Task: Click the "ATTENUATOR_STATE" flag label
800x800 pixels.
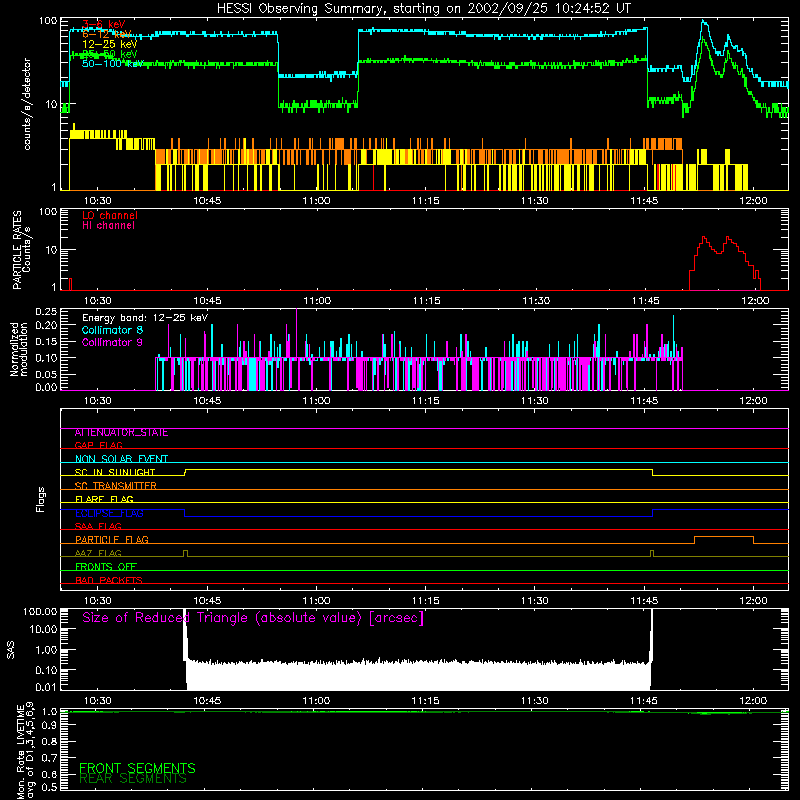Action: [121, 432]
